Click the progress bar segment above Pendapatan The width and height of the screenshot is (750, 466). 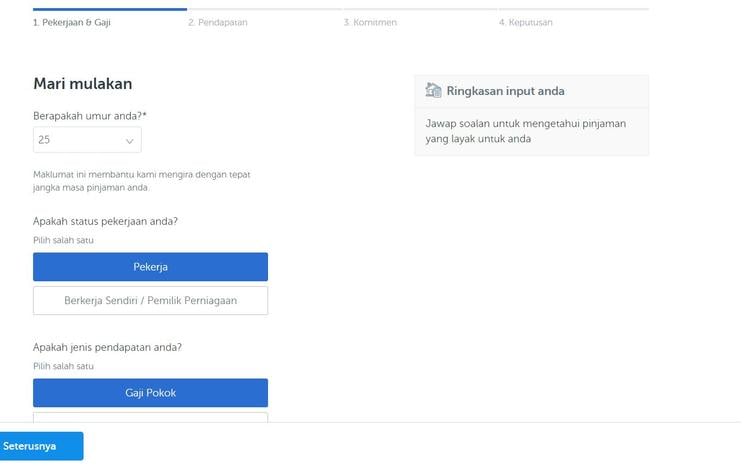point(265,9)
